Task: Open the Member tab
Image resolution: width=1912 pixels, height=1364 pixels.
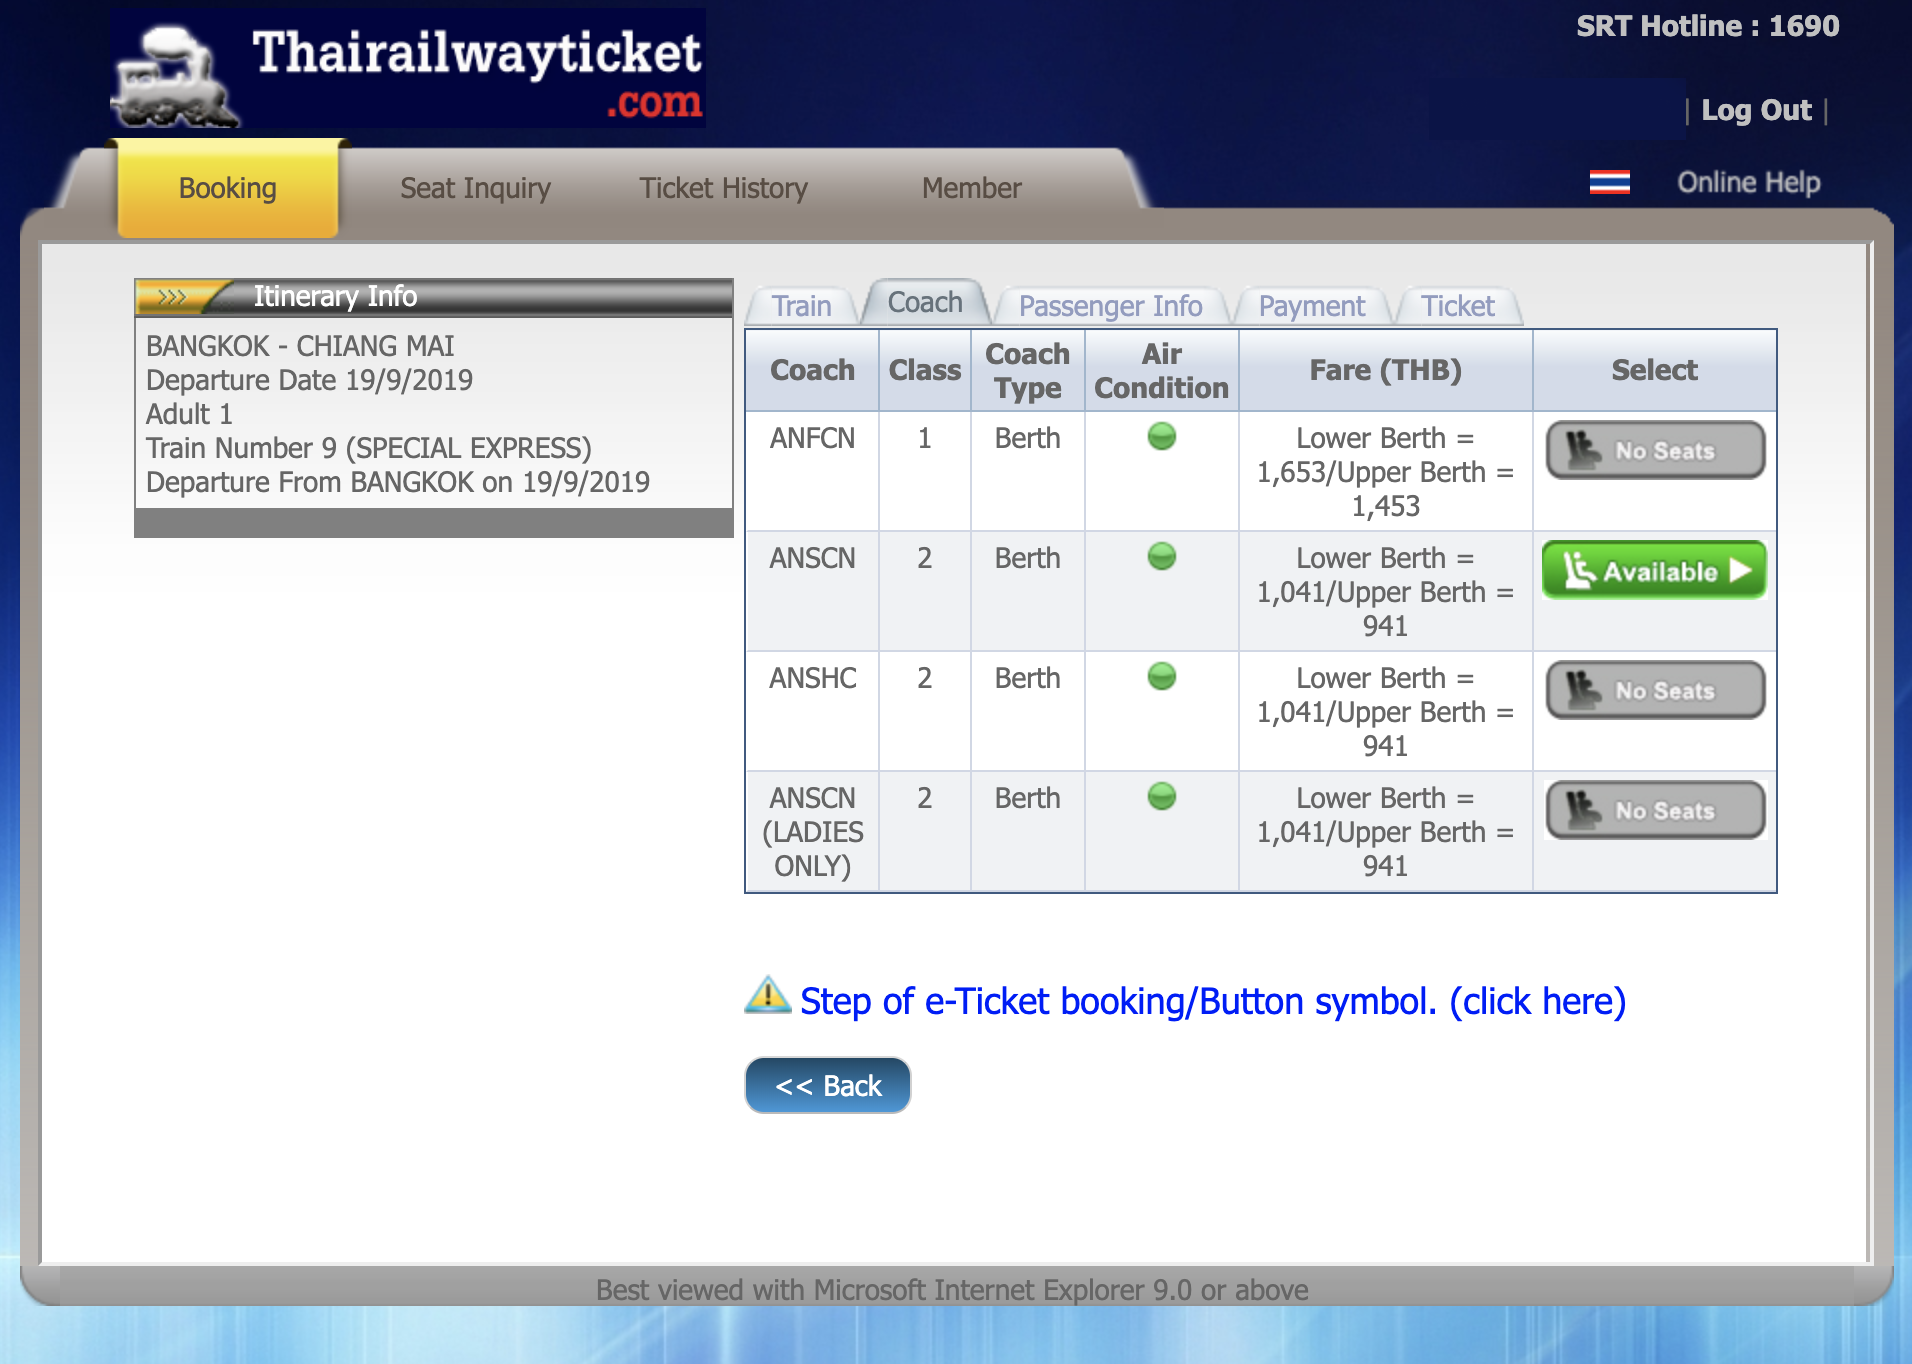Action: pyautogui.click(x=971, y=188)
